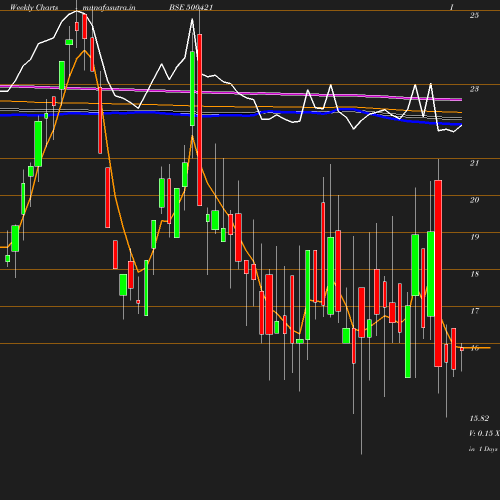This screenshot has width=500, height=500.
Task: Click the "V: 0.15 X" volume text
Action: click(484, 433)
